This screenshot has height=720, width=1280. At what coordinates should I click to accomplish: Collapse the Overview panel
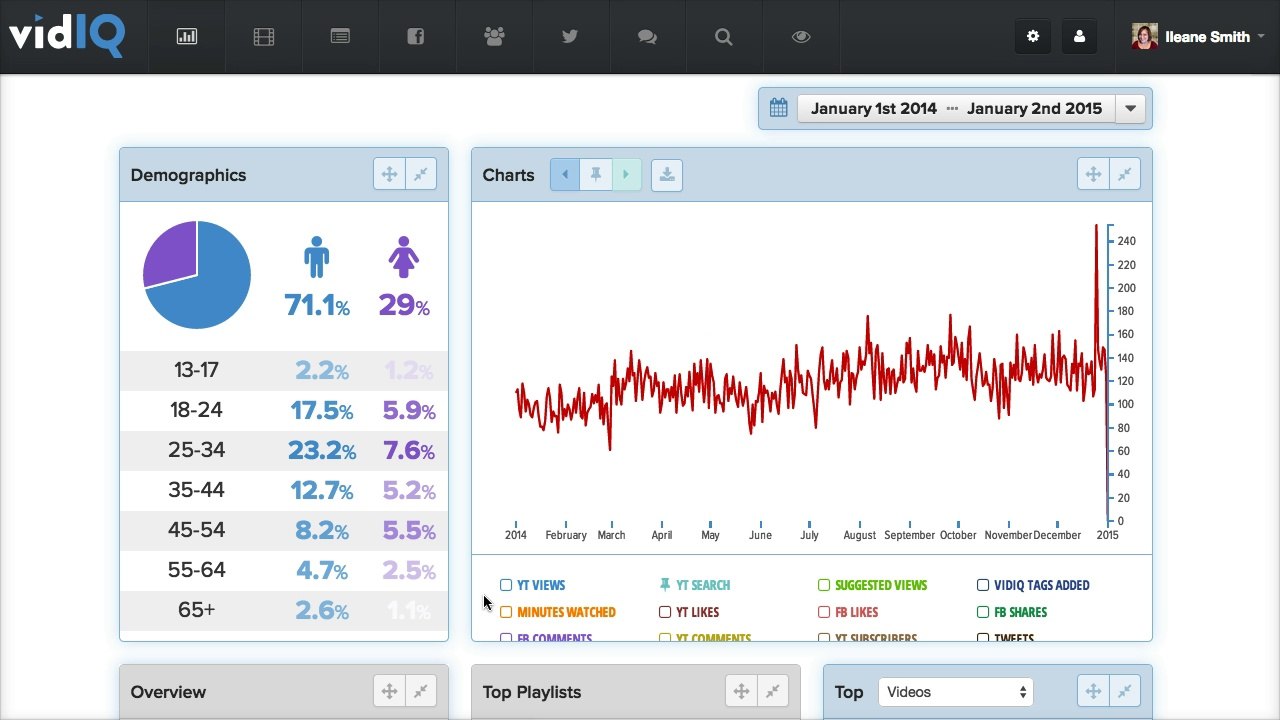pos(421,691)
